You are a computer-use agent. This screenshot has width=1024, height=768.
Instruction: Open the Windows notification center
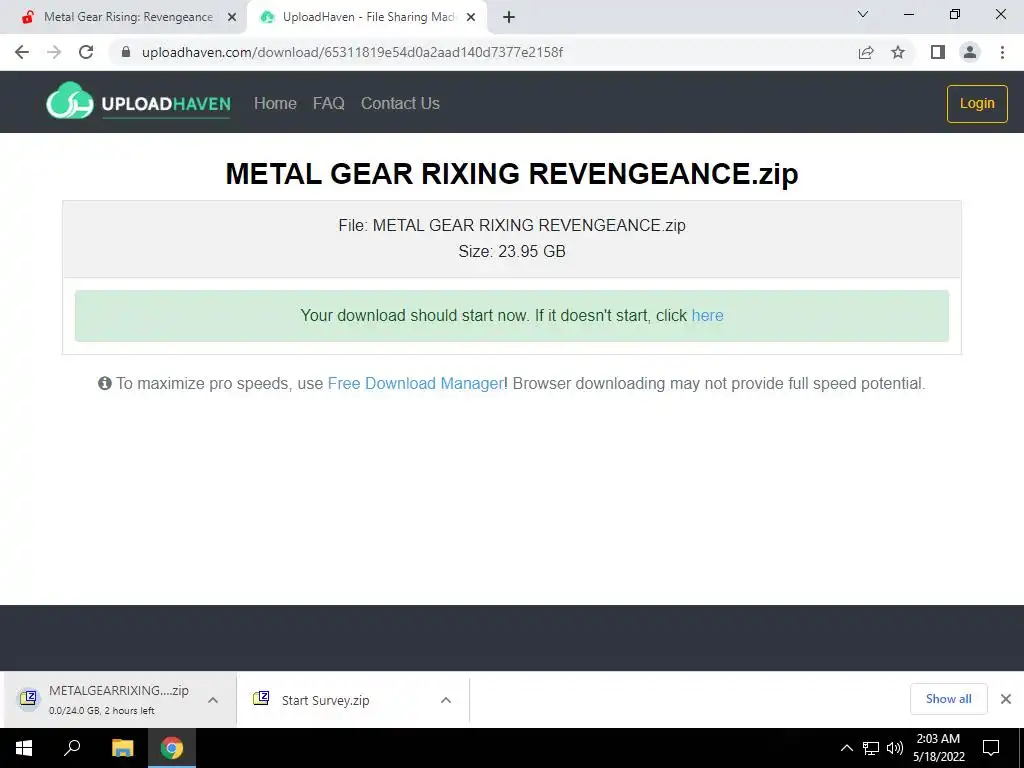click(x=991, y=748)
